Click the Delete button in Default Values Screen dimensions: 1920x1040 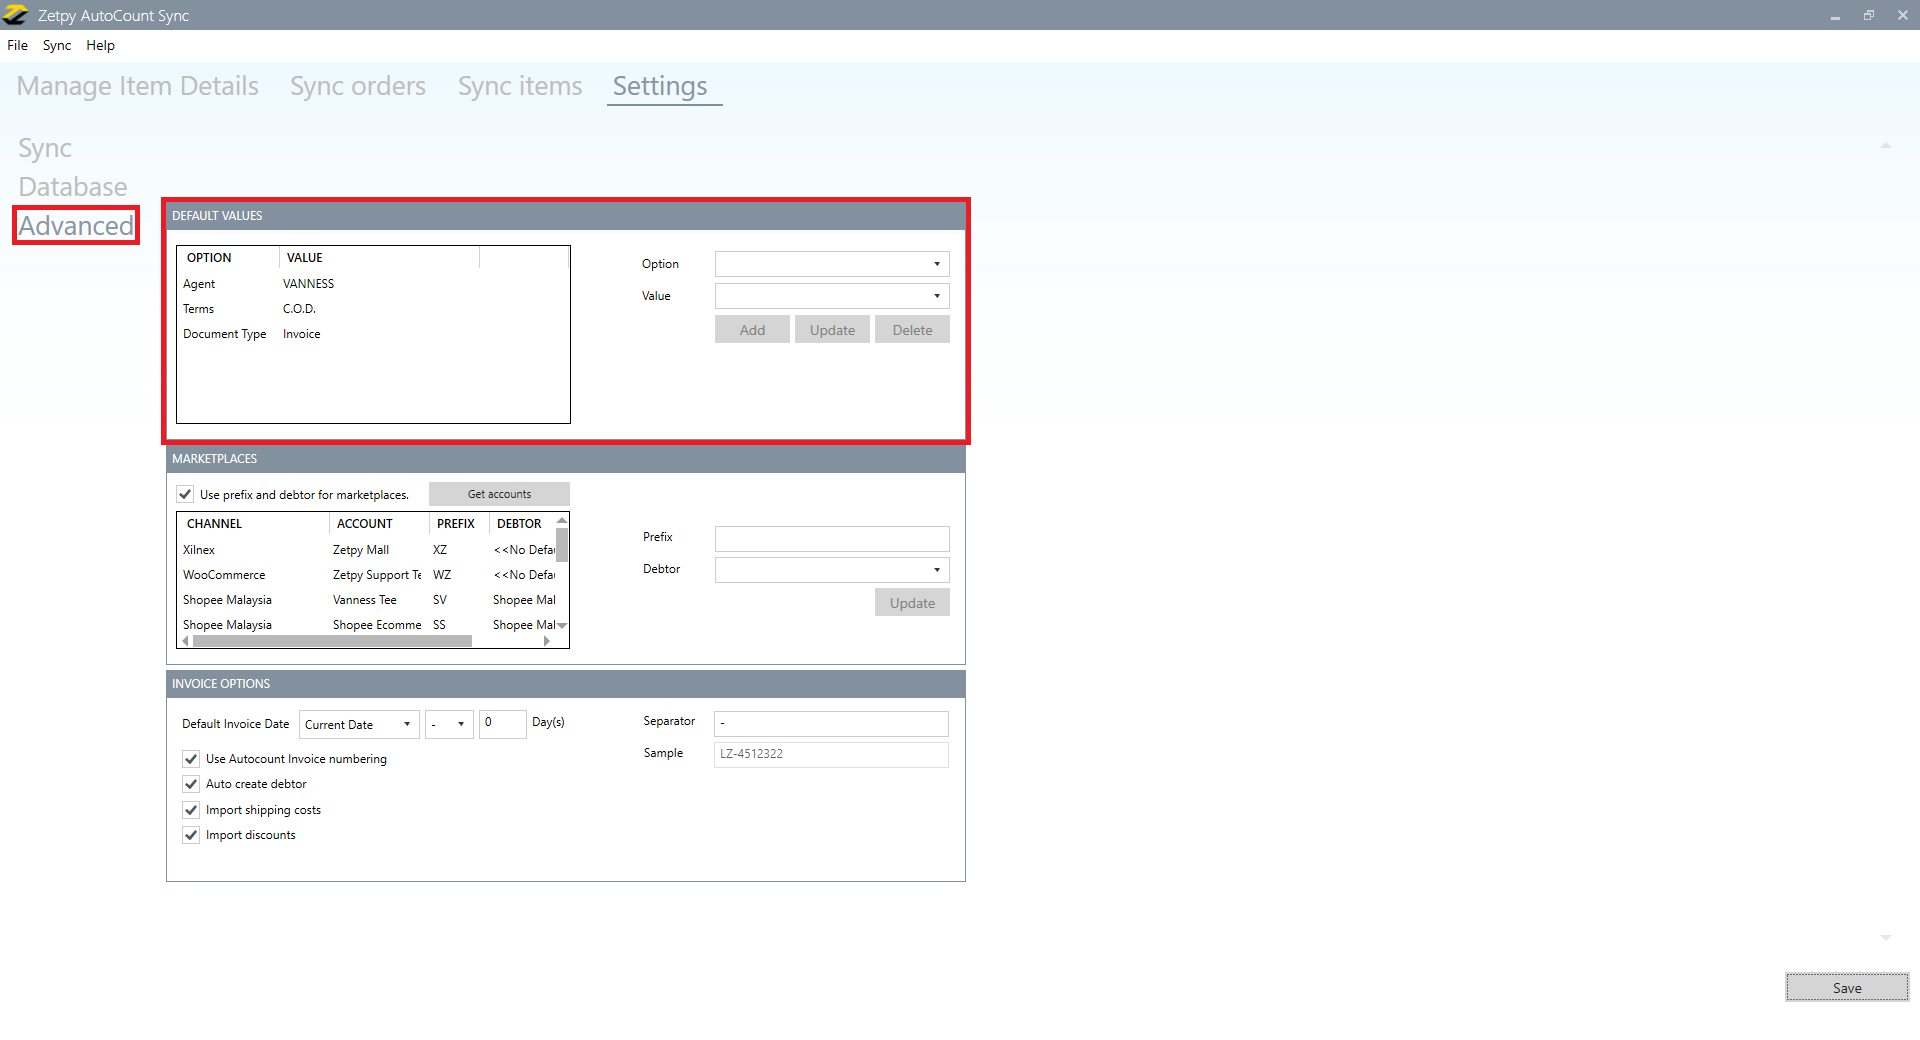point(912,330)
